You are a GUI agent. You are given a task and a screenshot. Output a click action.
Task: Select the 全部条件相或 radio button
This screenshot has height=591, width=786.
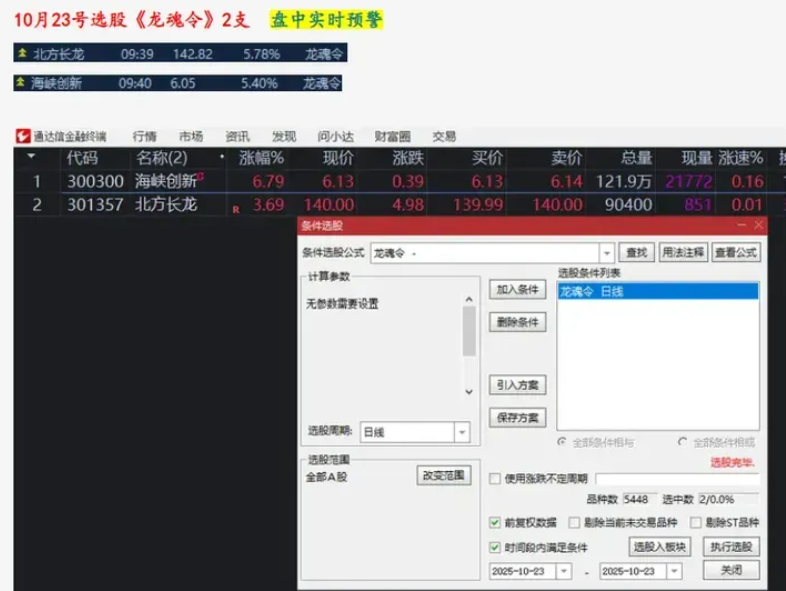click(x=683, y=441)
